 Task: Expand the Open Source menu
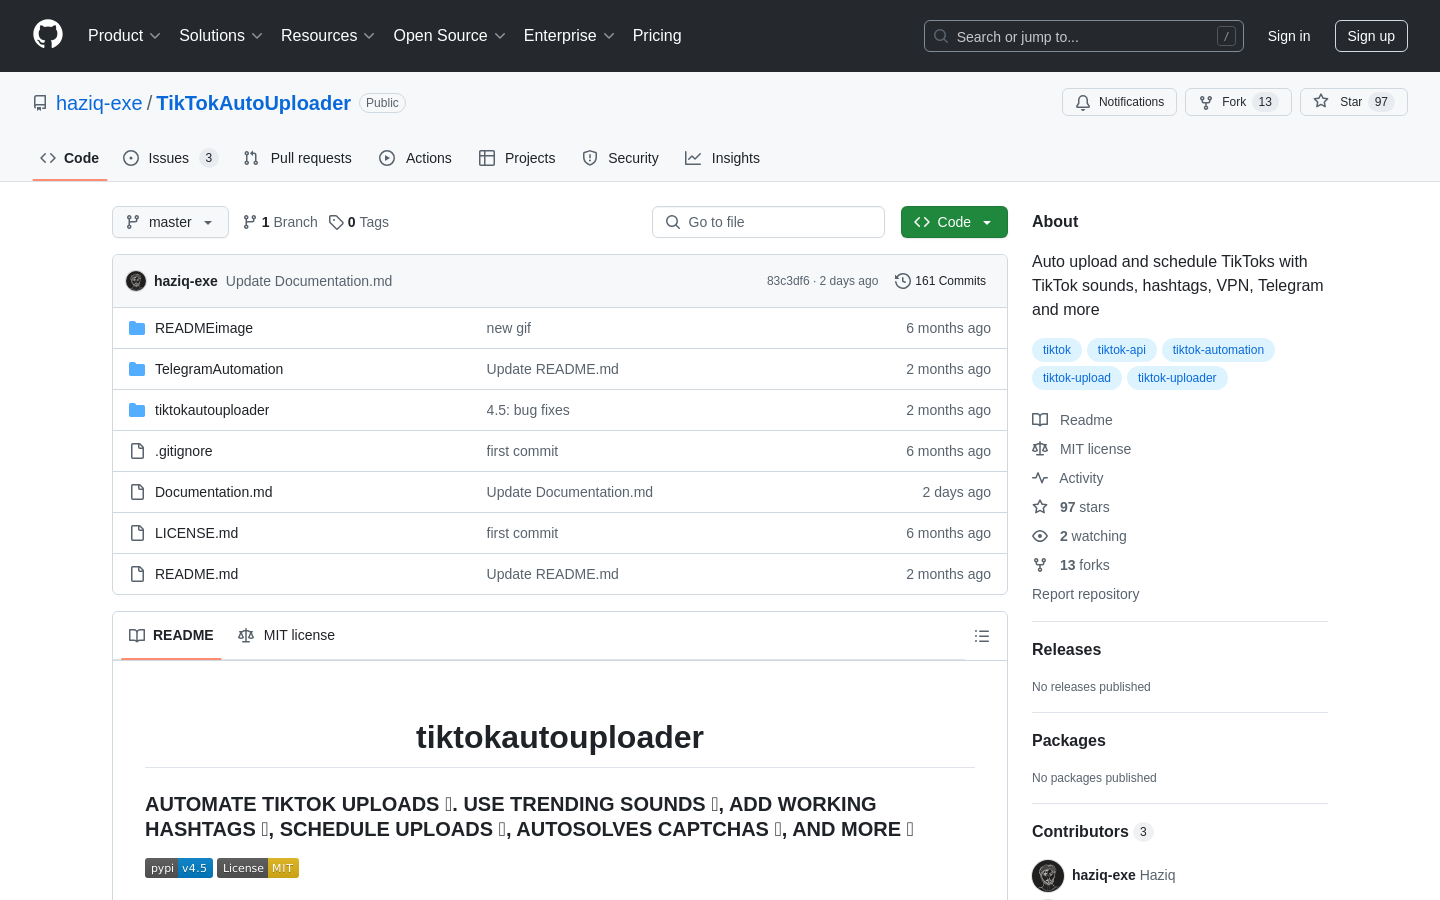point(450,36)
